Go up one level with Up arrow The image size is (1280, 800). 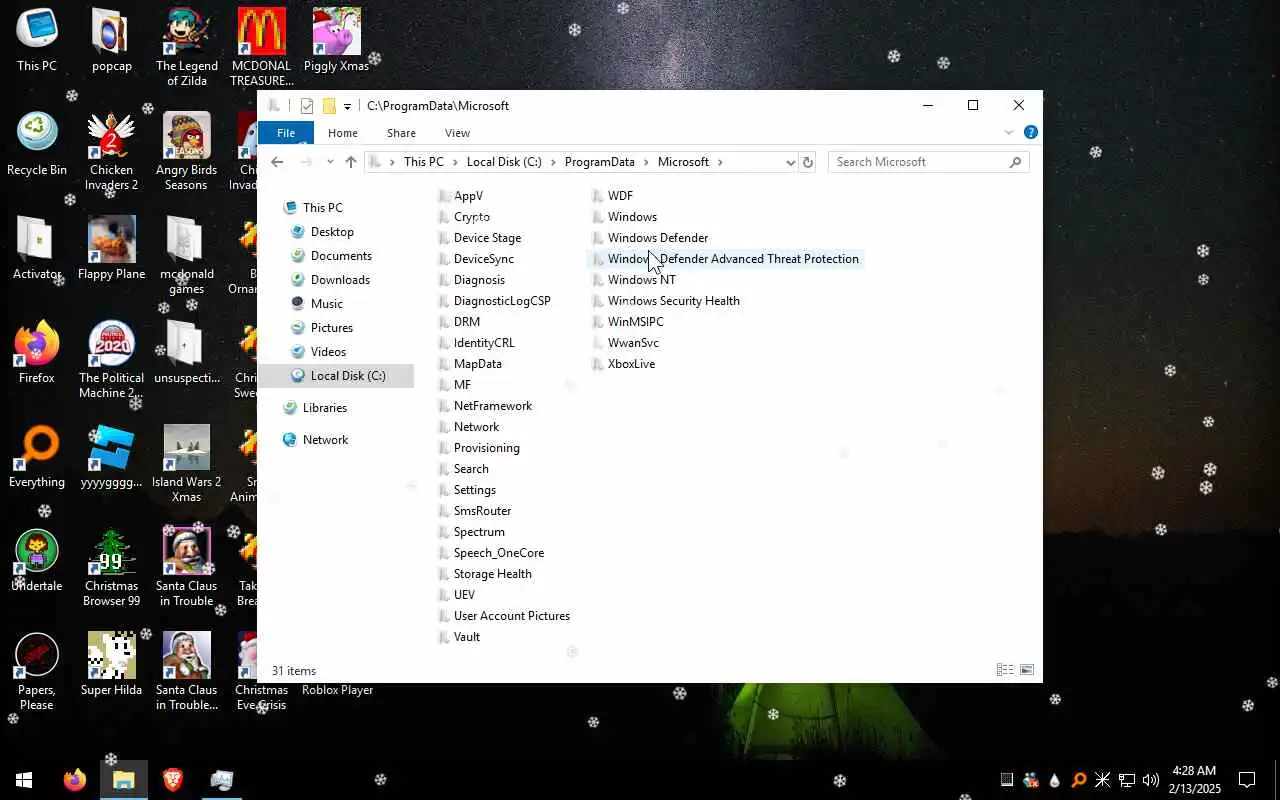coord(350,162)
